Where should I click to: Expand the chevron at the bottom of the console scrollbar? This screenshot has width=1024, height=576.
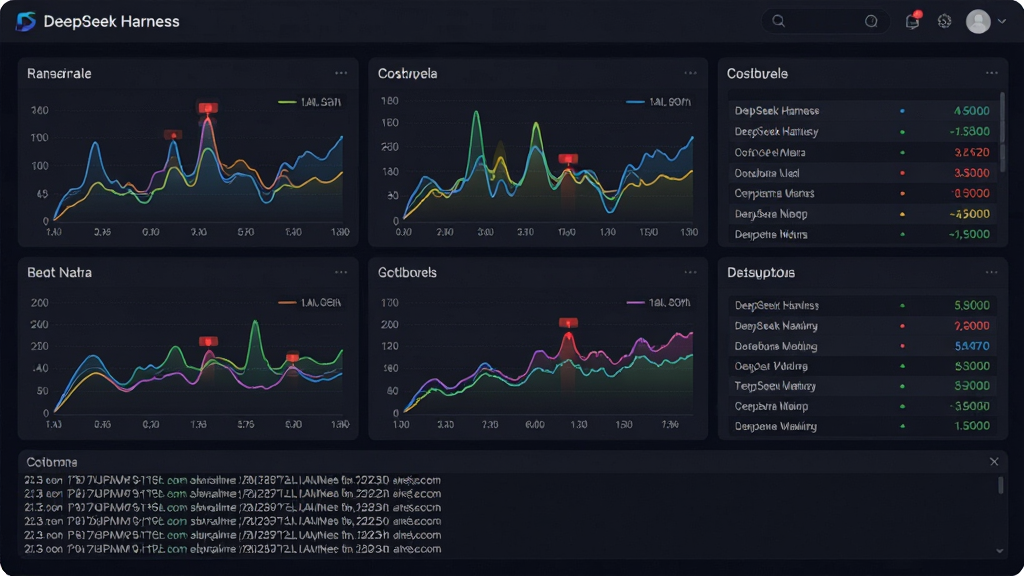click(1000, 551)
